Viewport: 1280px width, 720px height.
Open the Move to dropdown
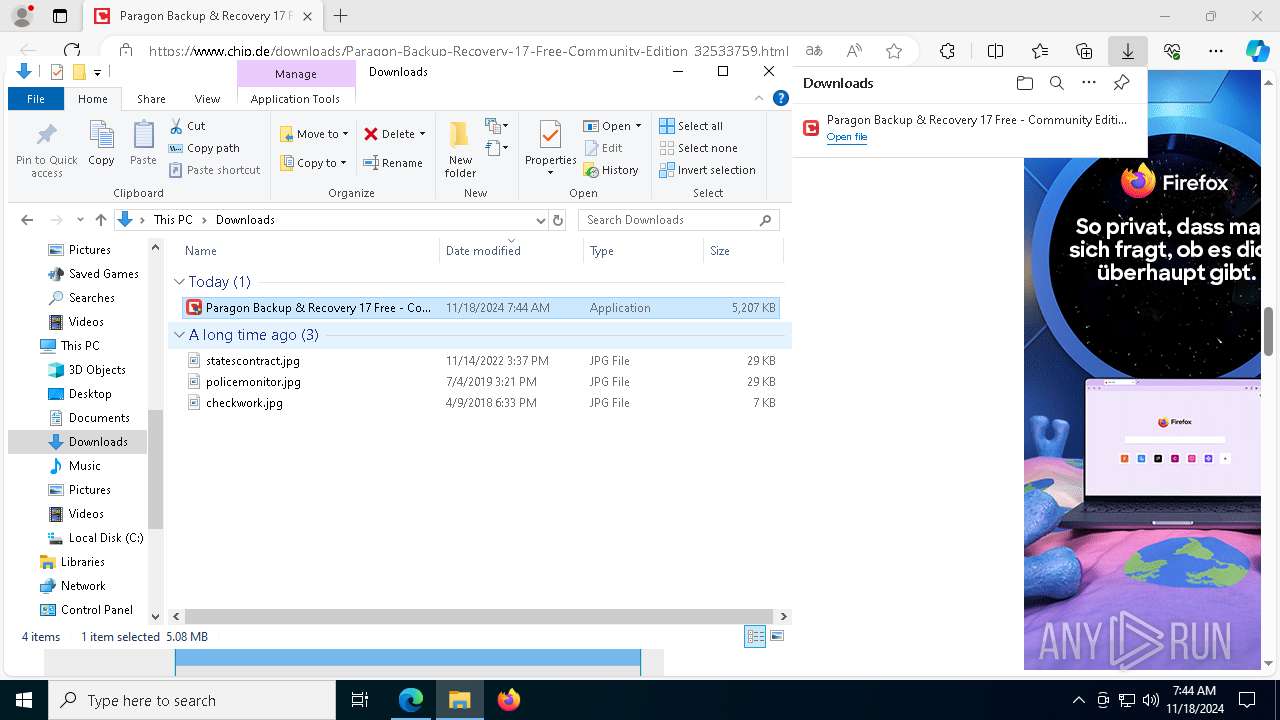pos(314,134)
